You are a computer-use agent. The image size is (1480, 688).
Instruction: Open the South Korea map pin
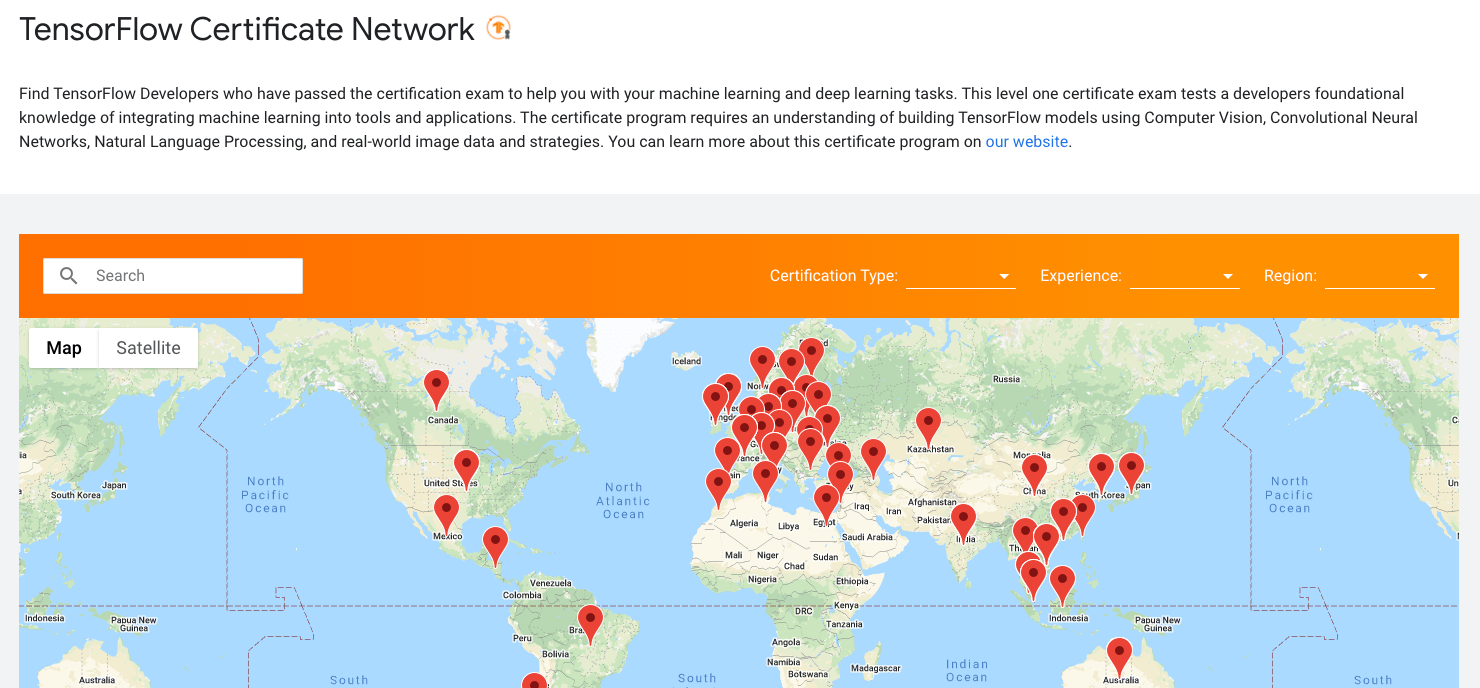[1101, 474]
